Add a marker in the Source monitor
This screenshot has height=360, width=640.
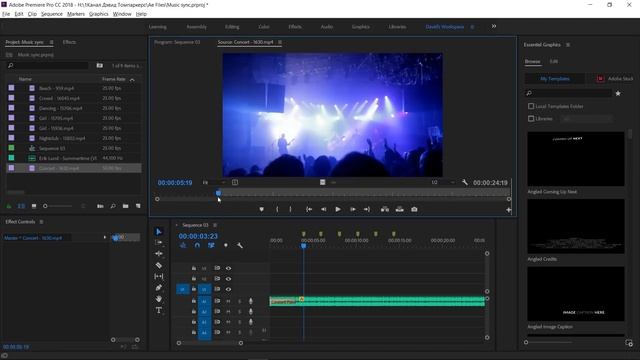click(x=262, y=209)
